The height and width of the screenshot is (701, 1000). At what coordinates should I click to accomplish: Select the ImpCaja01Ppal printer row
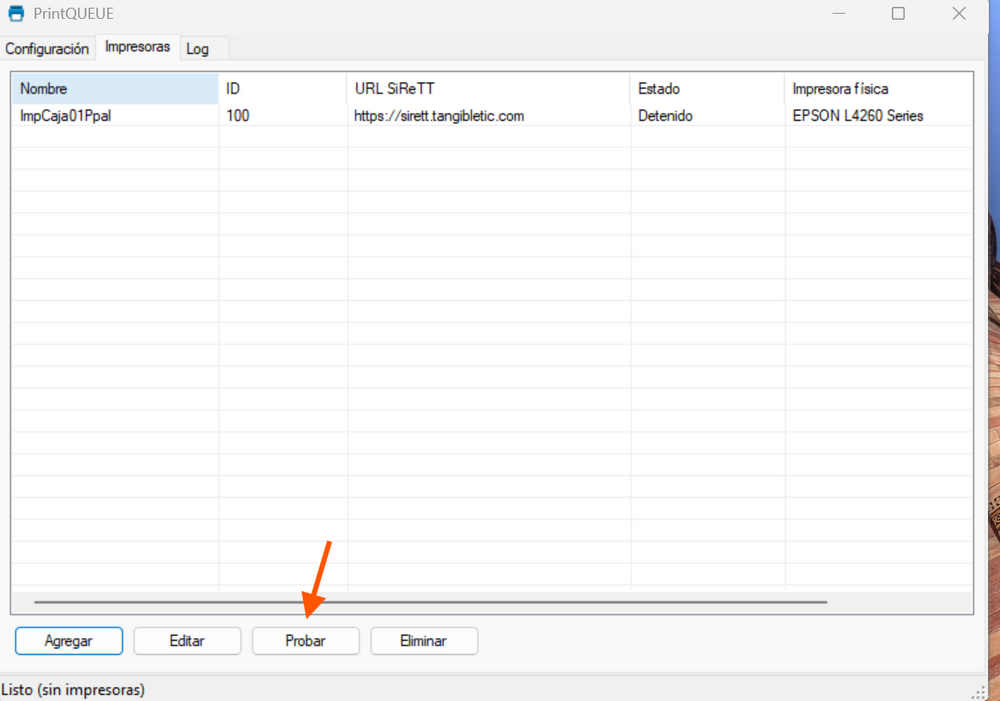[x=492, y=115]
